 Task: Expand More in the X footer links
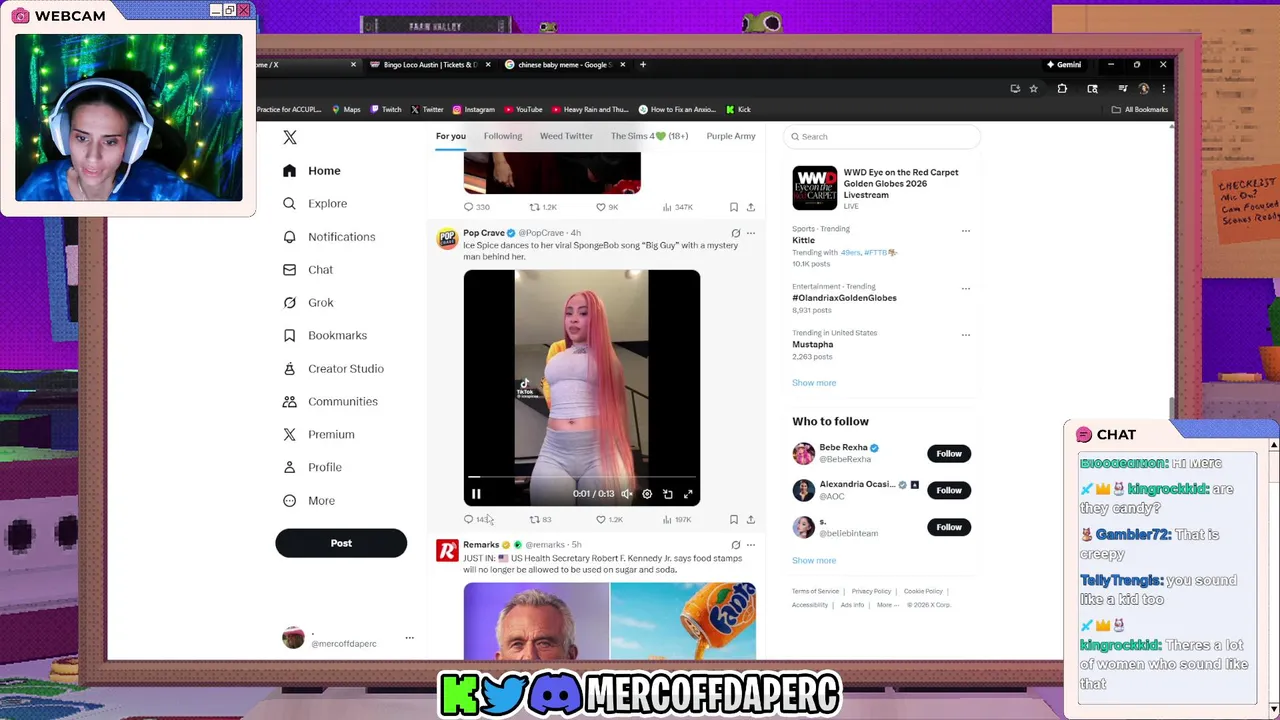tap(886, 605)
